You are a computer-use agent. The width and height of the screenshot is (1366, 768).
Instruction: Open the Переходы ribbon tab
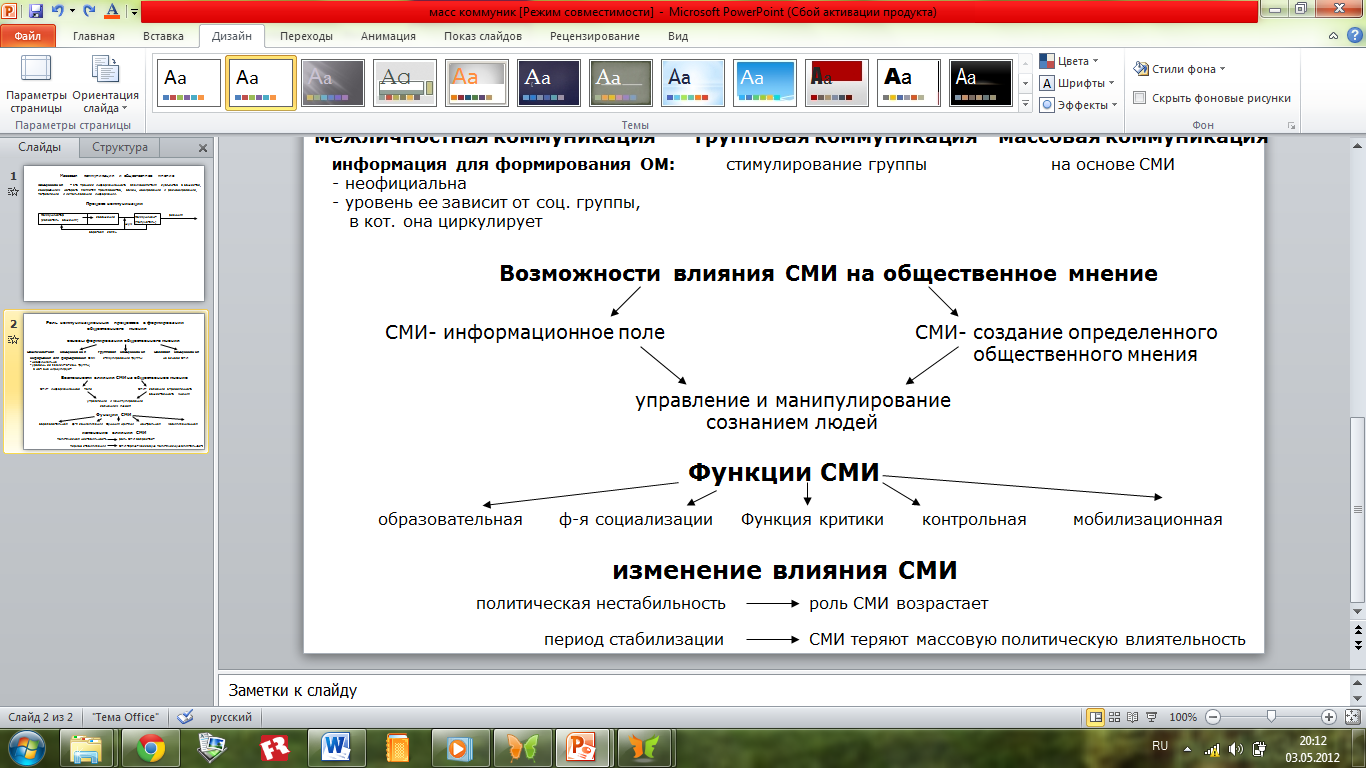click(306, 36)
